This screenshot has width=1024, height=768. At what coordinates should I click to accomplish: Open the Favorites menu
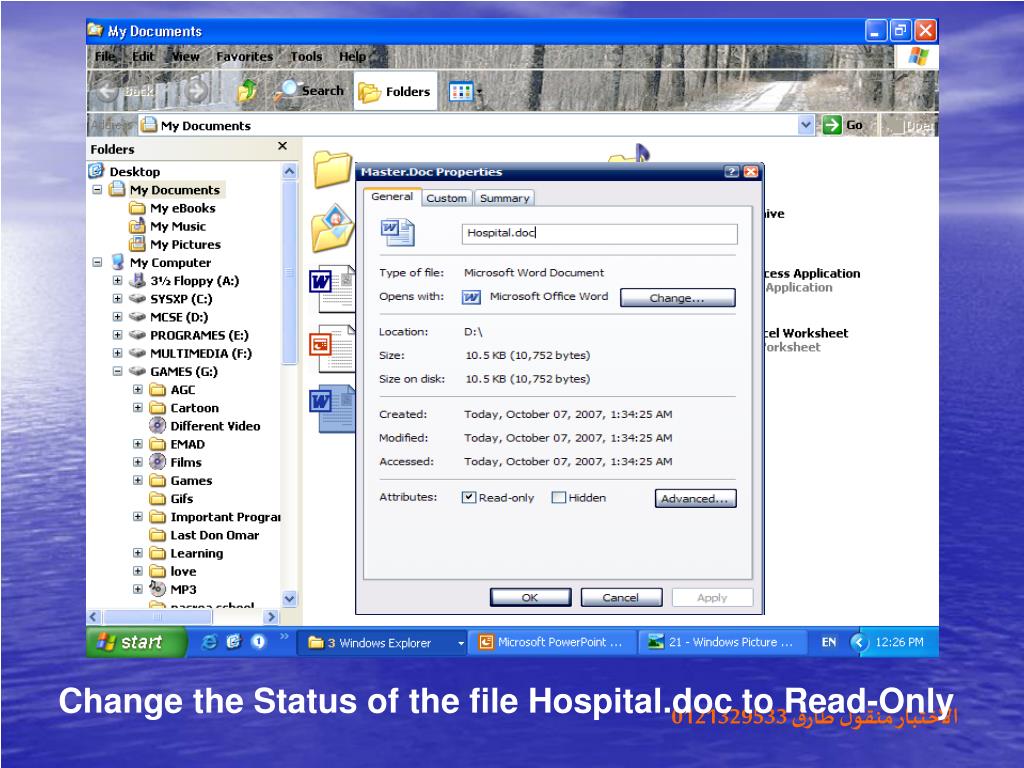pos(244,57)
